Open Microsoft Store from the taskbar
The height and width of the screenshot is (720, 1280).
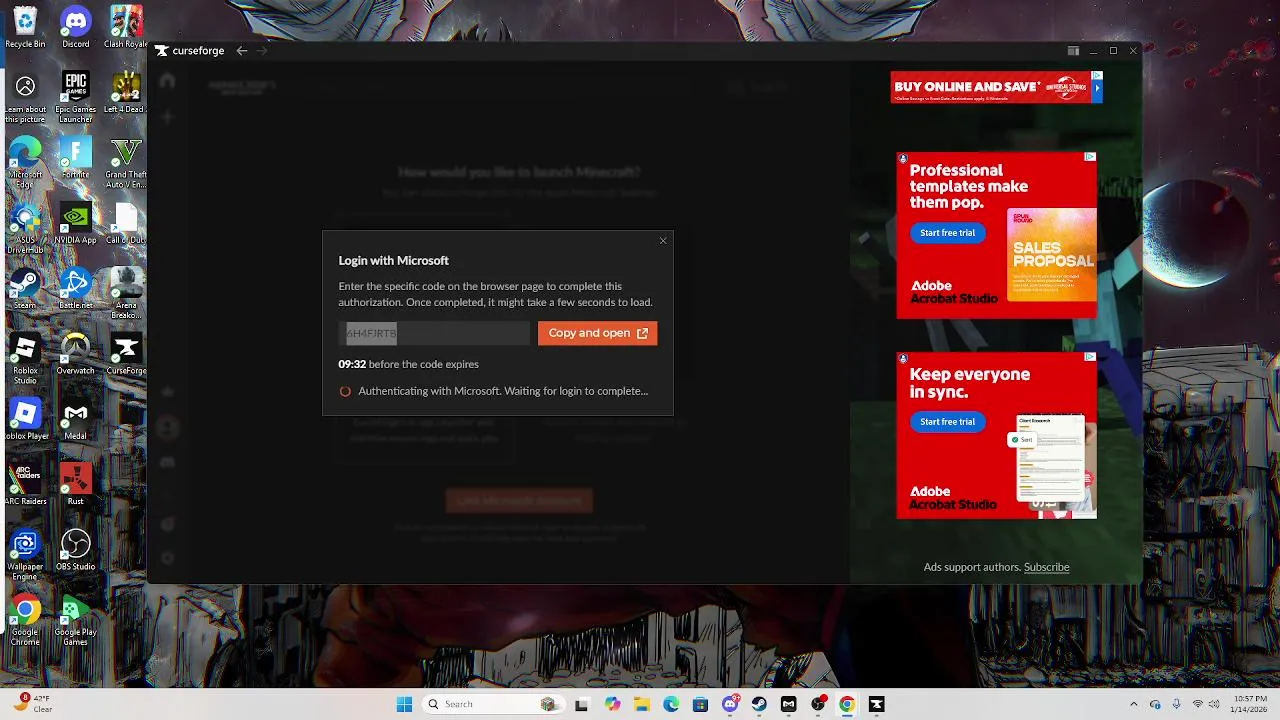(x=700, y=704)
